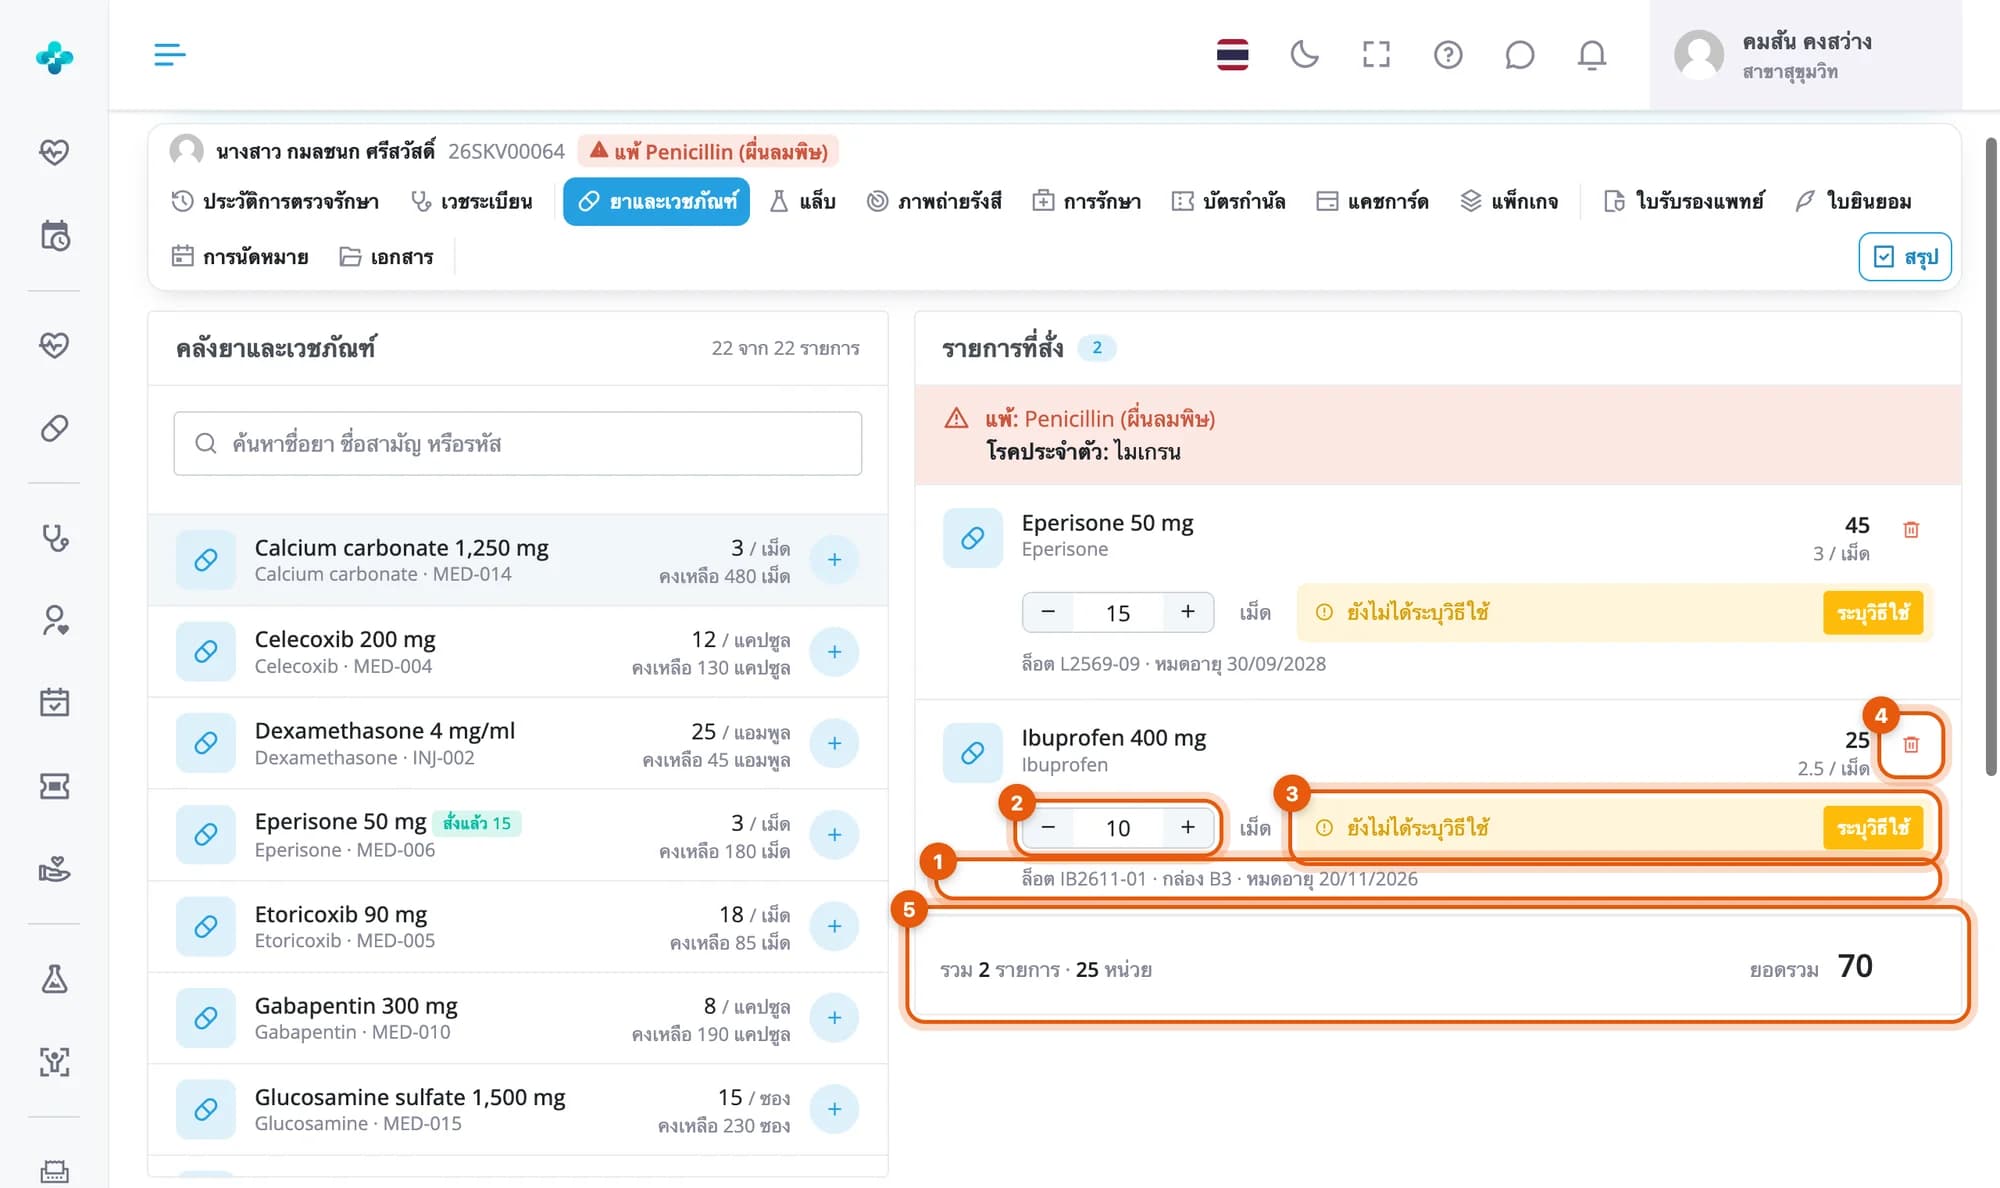This screenshot has width=2000, height=1188.
Task: Add Etoricoxib 90 mg to order
Action: [x=834, y=926]
